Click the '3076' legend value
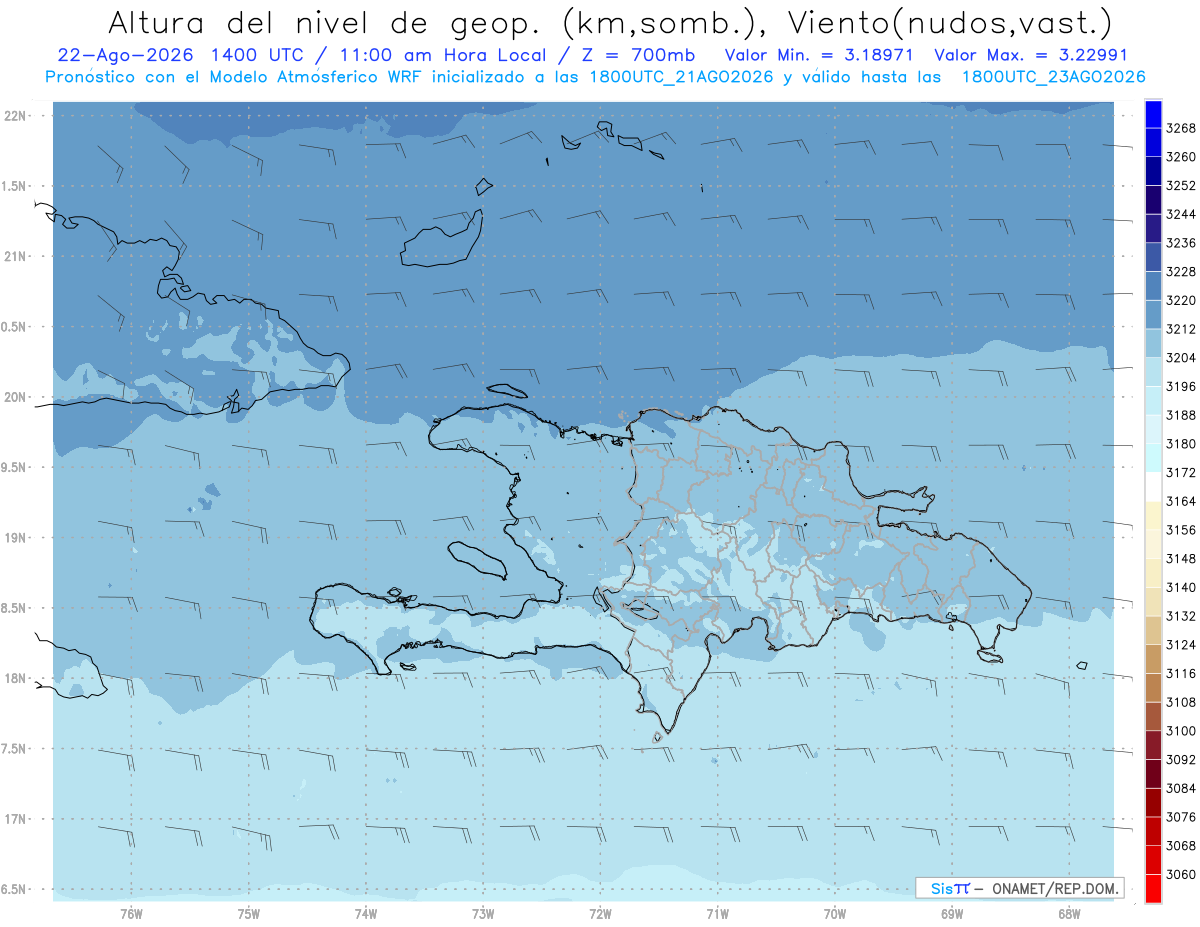 [x=1181, y=817]
